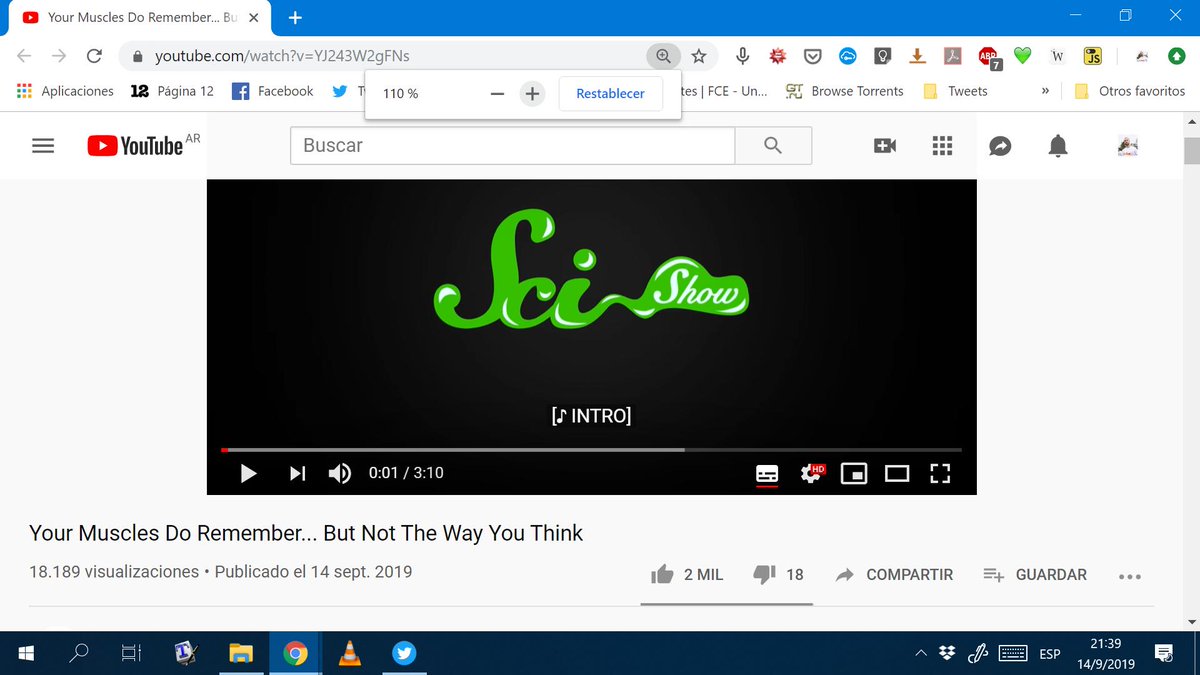1200x675 pixels.
Task: Switch the ESP keyboard language
Action: [1049, 654]
